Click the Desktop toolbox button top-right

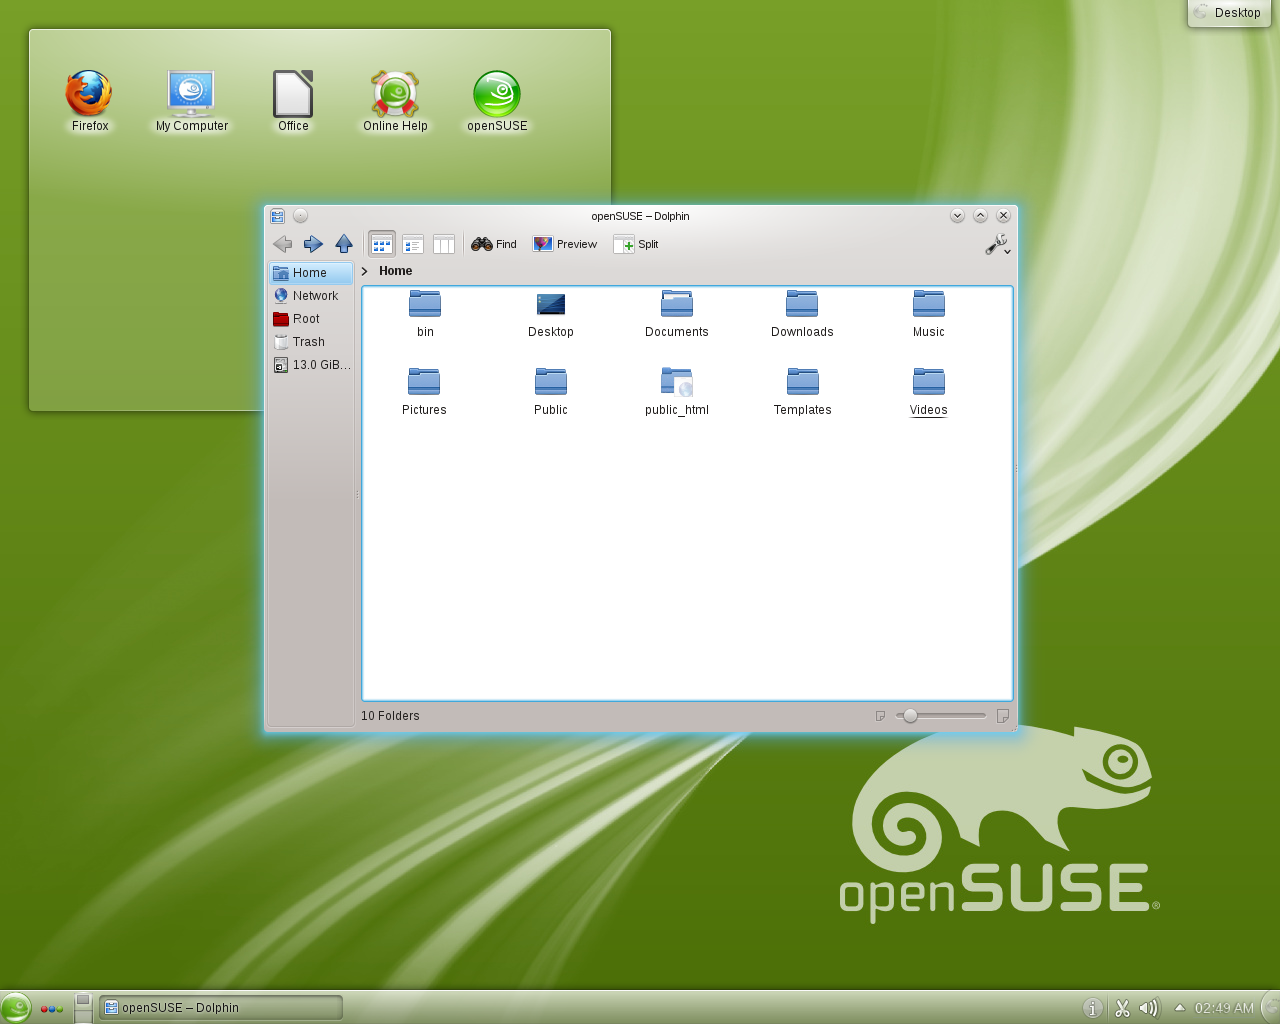(1228, 13)
